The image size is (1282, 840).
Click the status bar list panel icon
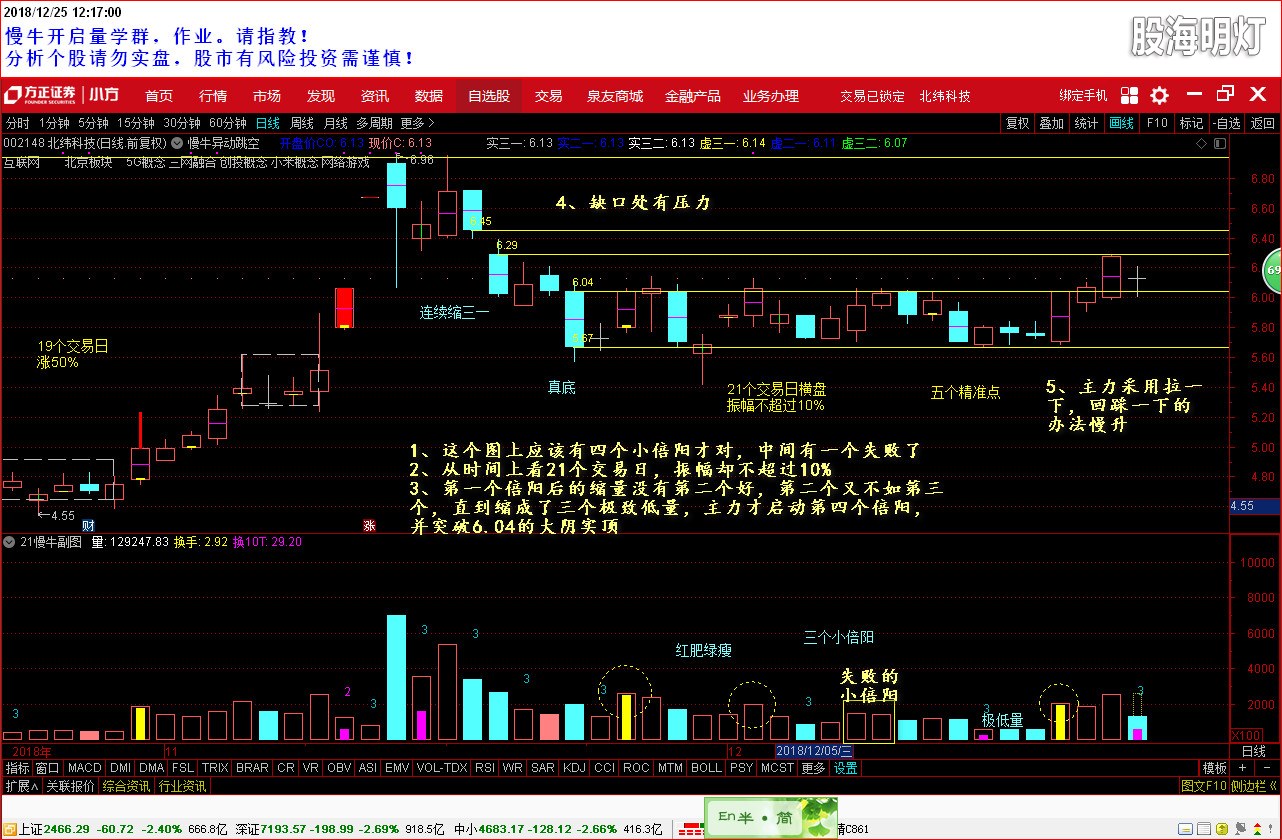coord(1203,829)
